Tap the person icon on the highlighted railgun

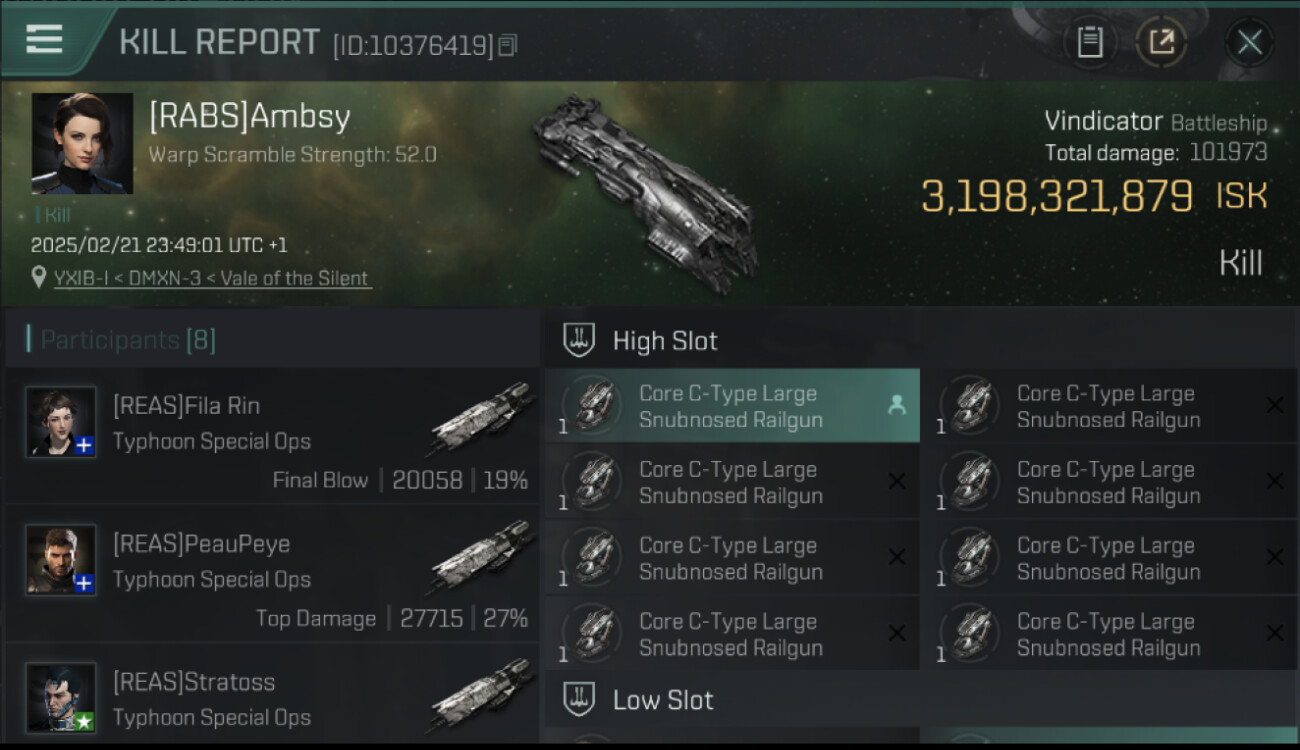click(x=897, y=404)
